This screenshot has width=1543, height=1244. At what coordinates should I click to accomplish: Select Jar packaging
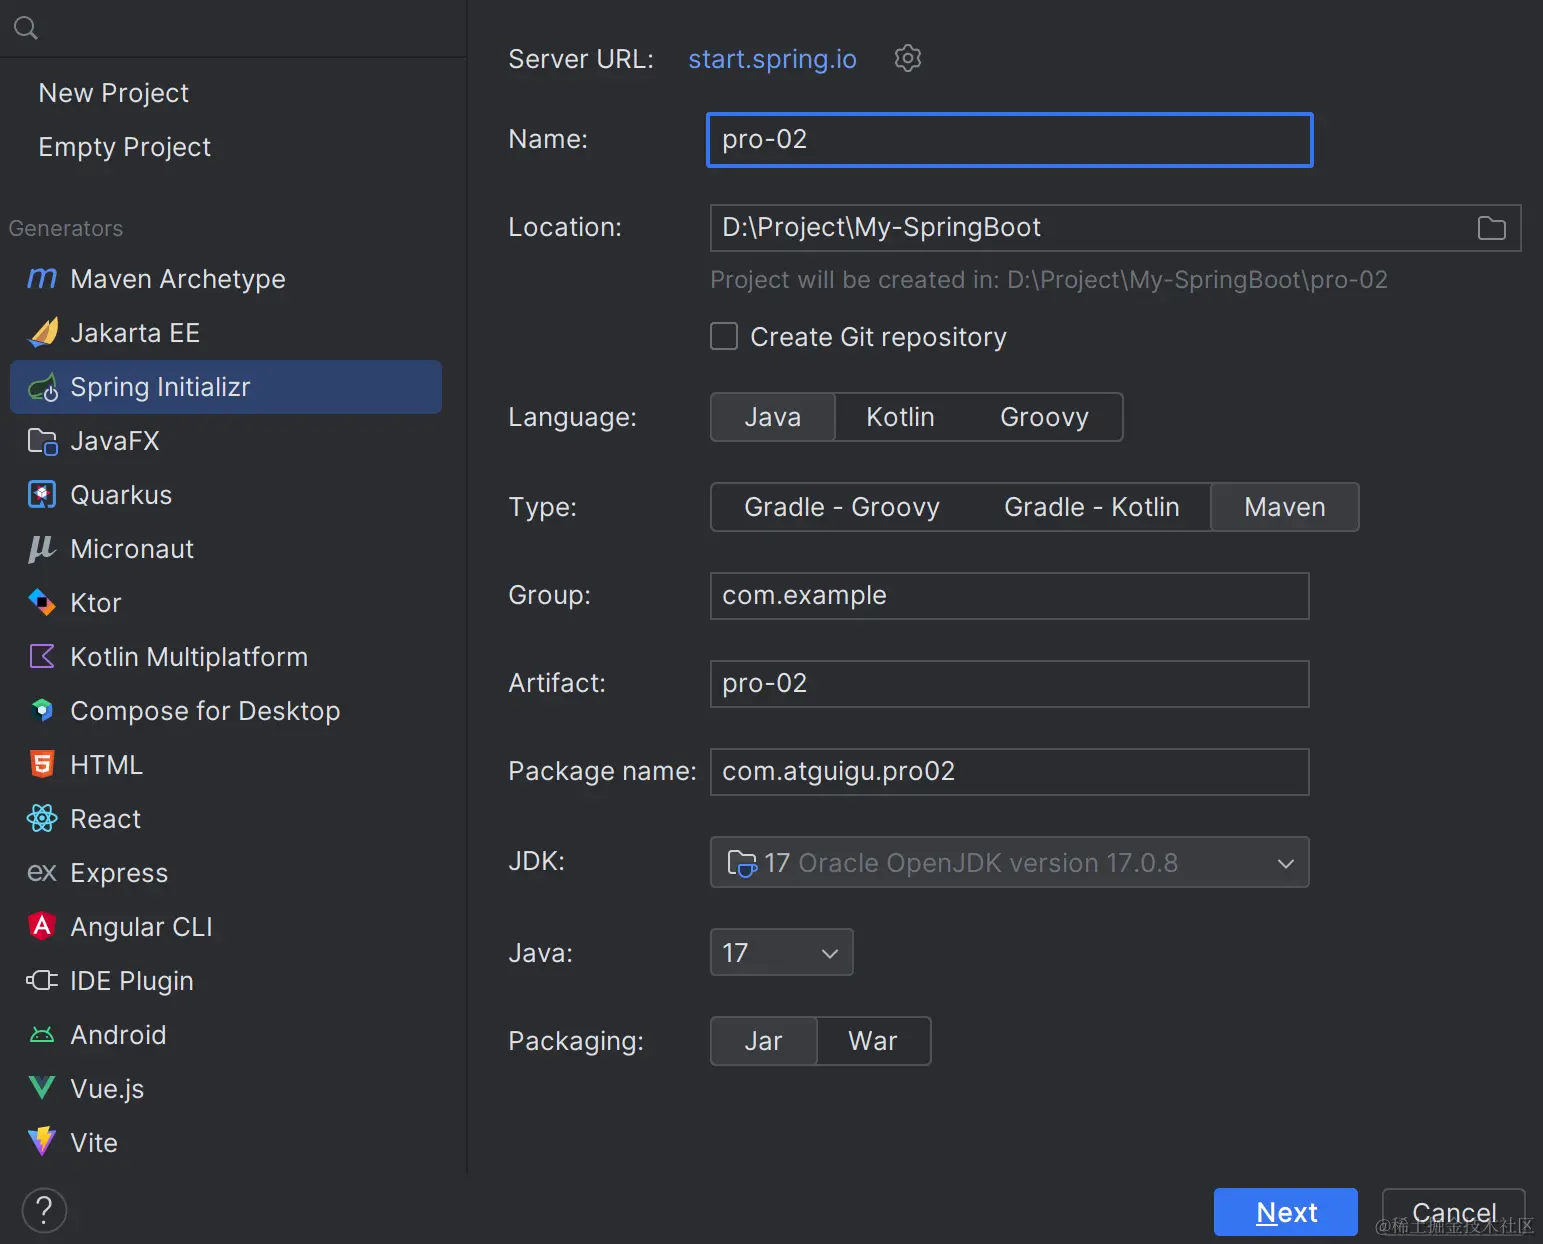coord(764,1041)
